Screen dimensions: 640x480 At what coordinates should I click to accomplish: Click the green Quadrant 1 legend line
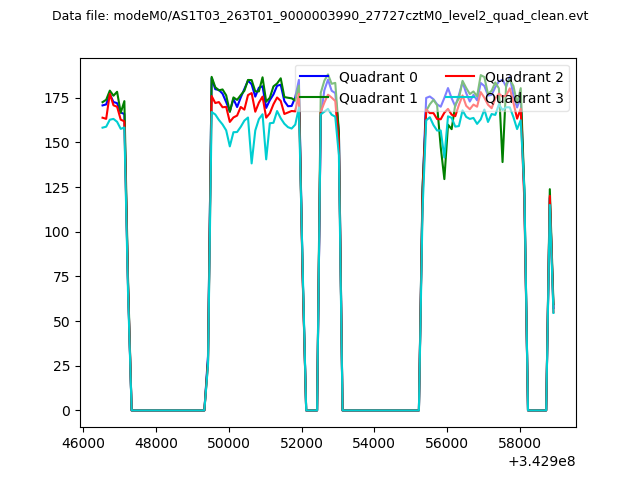[315, 97]
